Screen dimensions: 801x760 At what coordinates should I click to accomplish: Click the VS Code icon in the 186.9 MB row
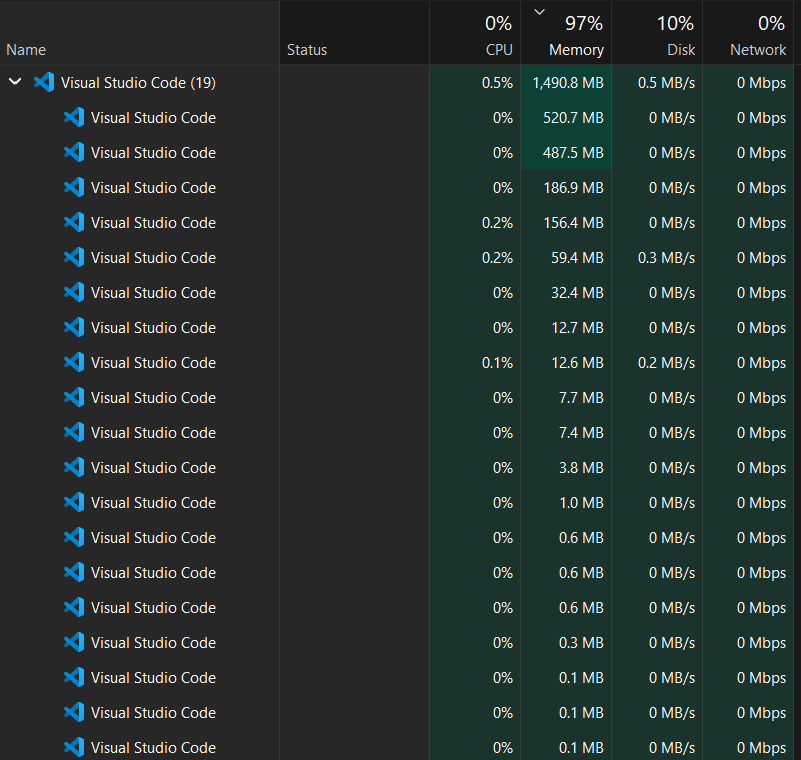tap(74, 187)
